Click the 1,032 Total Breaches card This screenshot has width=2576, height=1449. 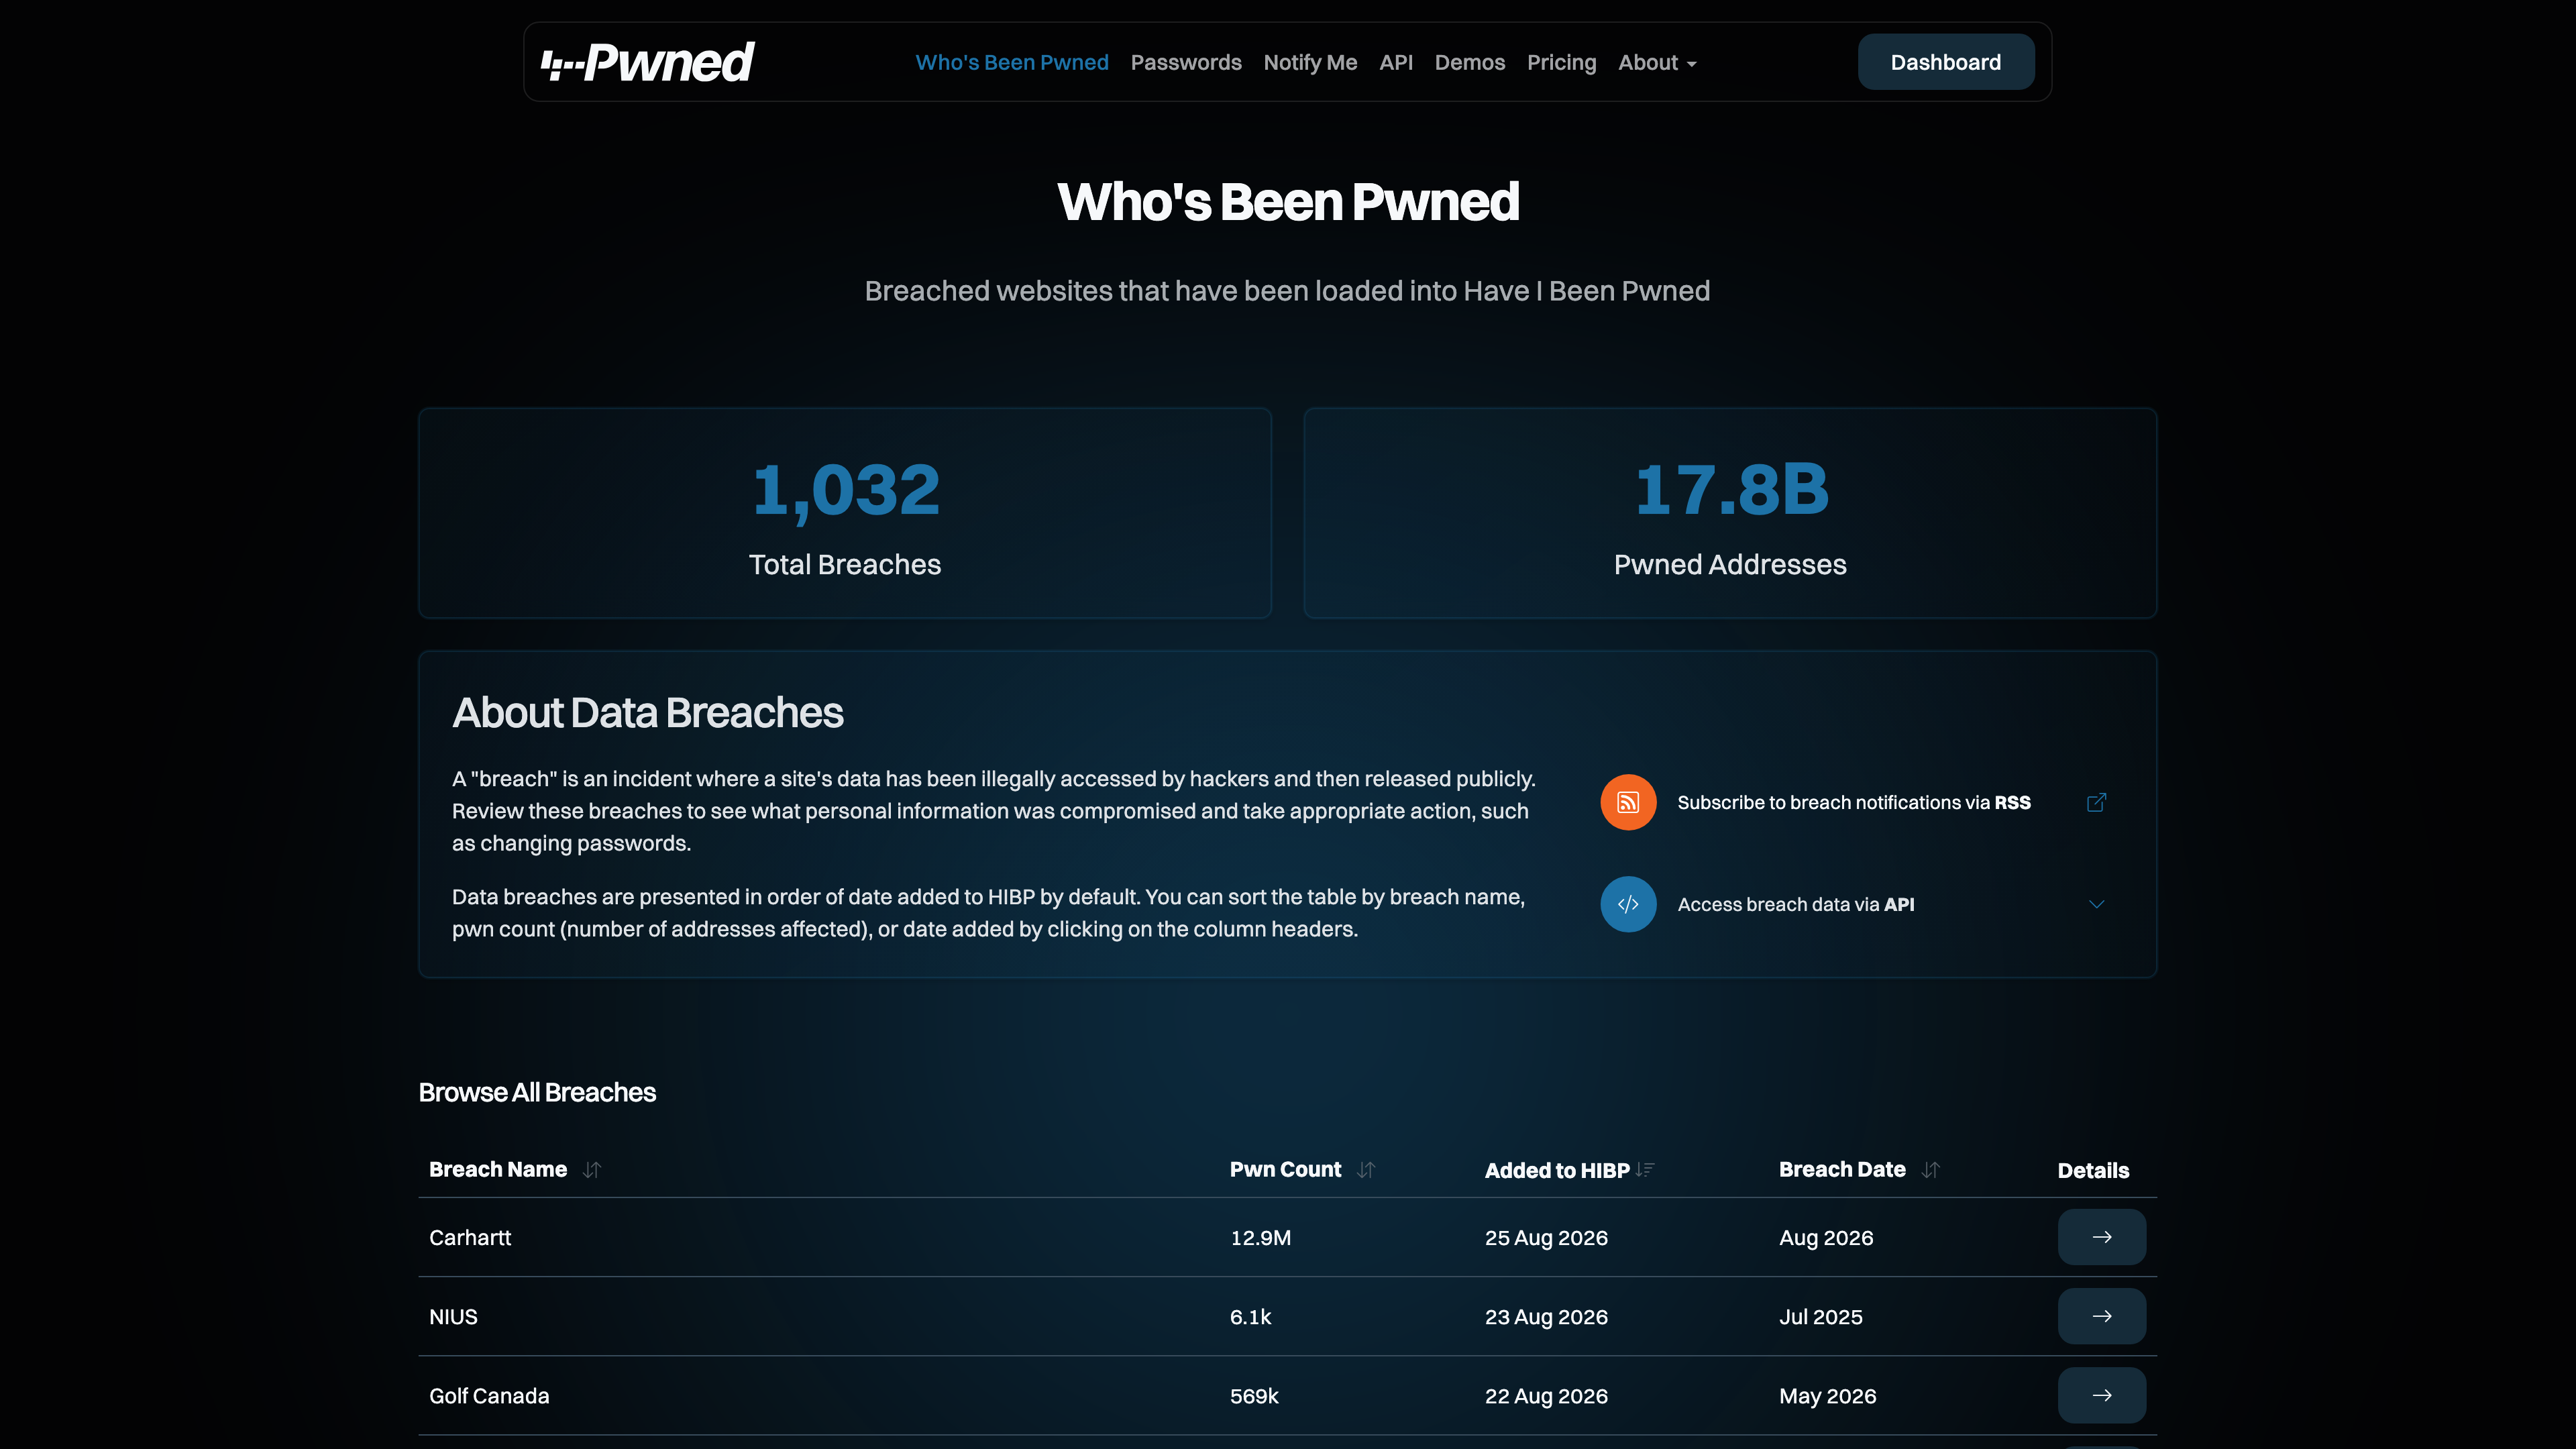[845, 513]
